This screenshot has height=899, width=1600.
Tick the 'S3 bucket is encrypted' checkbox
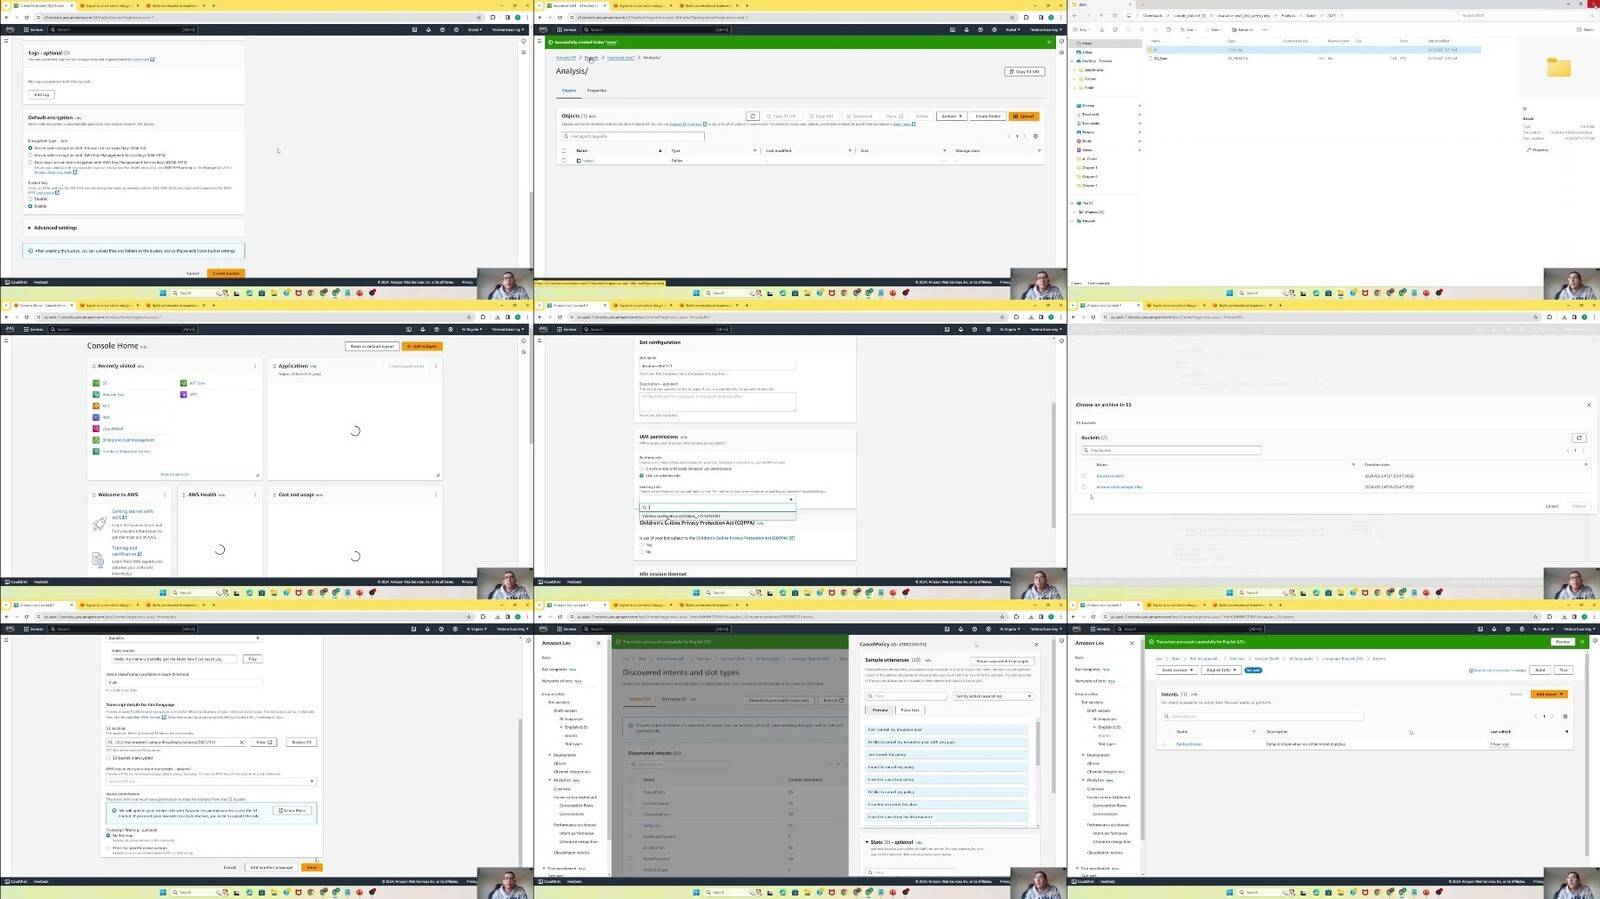(108, 758)
